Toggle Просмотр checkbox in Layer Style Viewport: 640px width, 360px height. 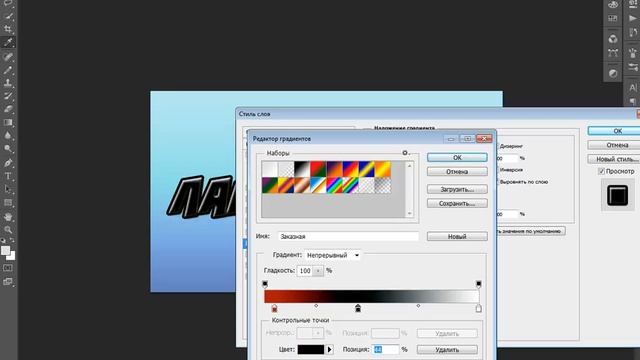tap(601, 171)
